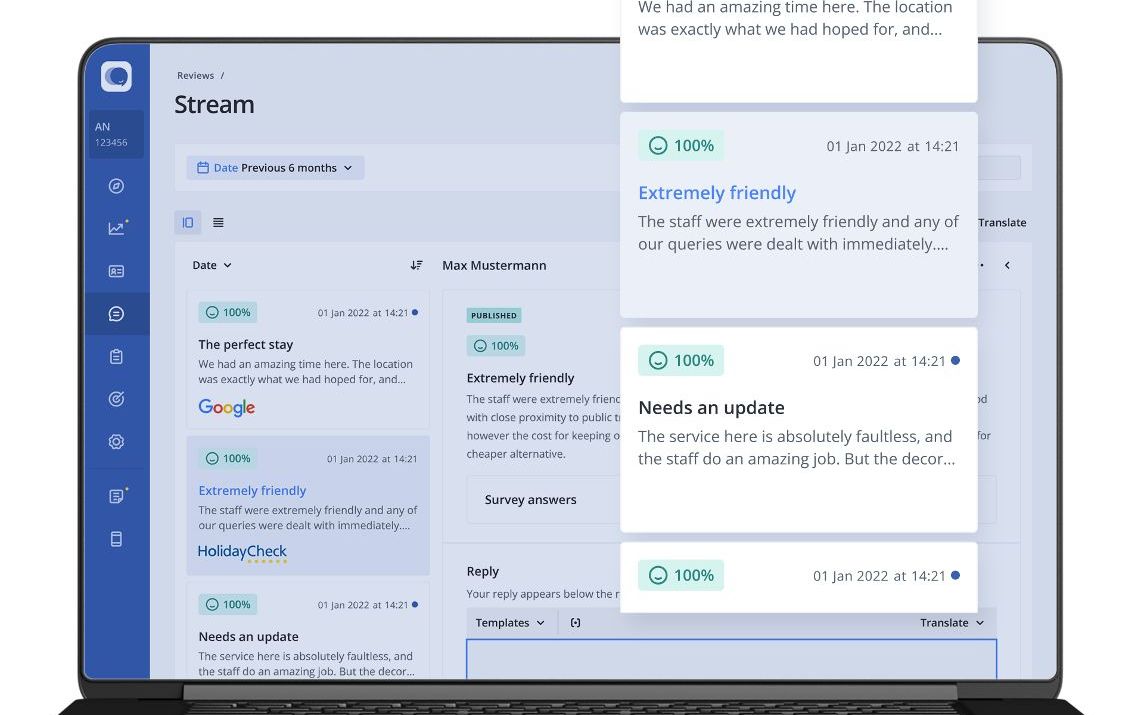Open the analytics chart icon in sidebar
The height and width of the screenshot is (715, 1144).
pyautogui.click(x=117, y=228)
